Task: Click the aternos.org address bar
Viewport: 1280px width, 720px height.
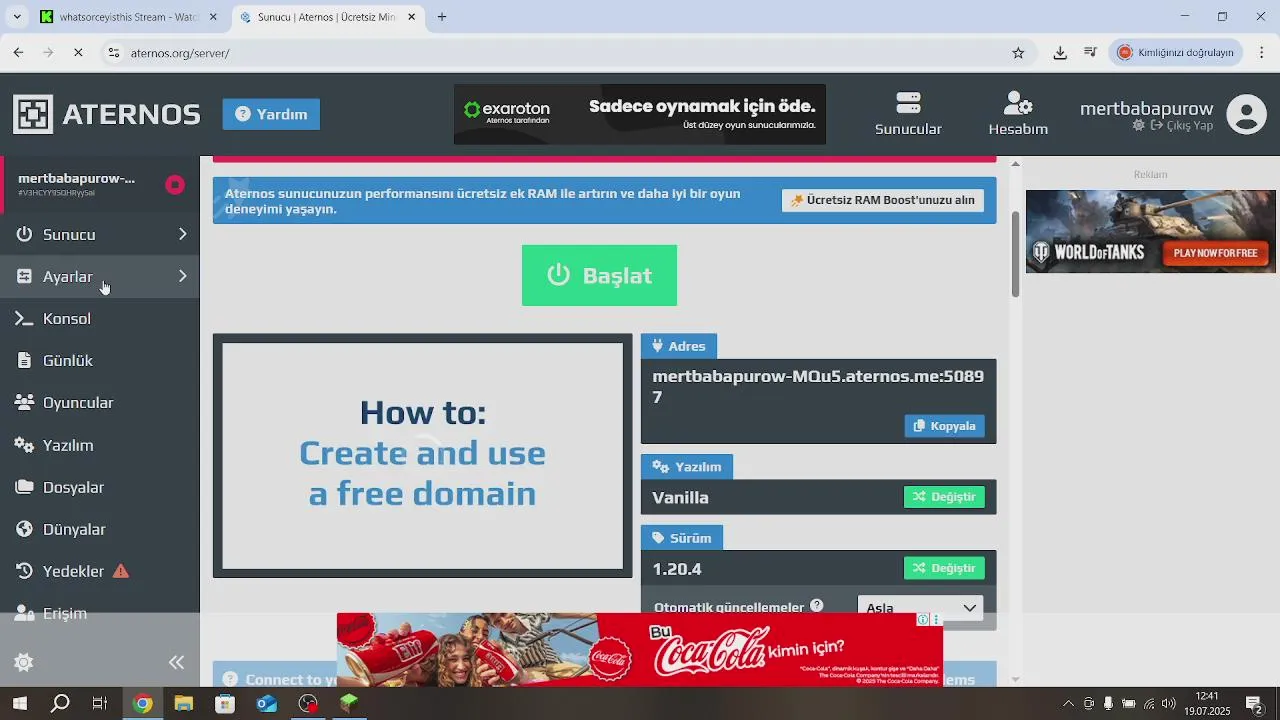Action: coord(560,53)
